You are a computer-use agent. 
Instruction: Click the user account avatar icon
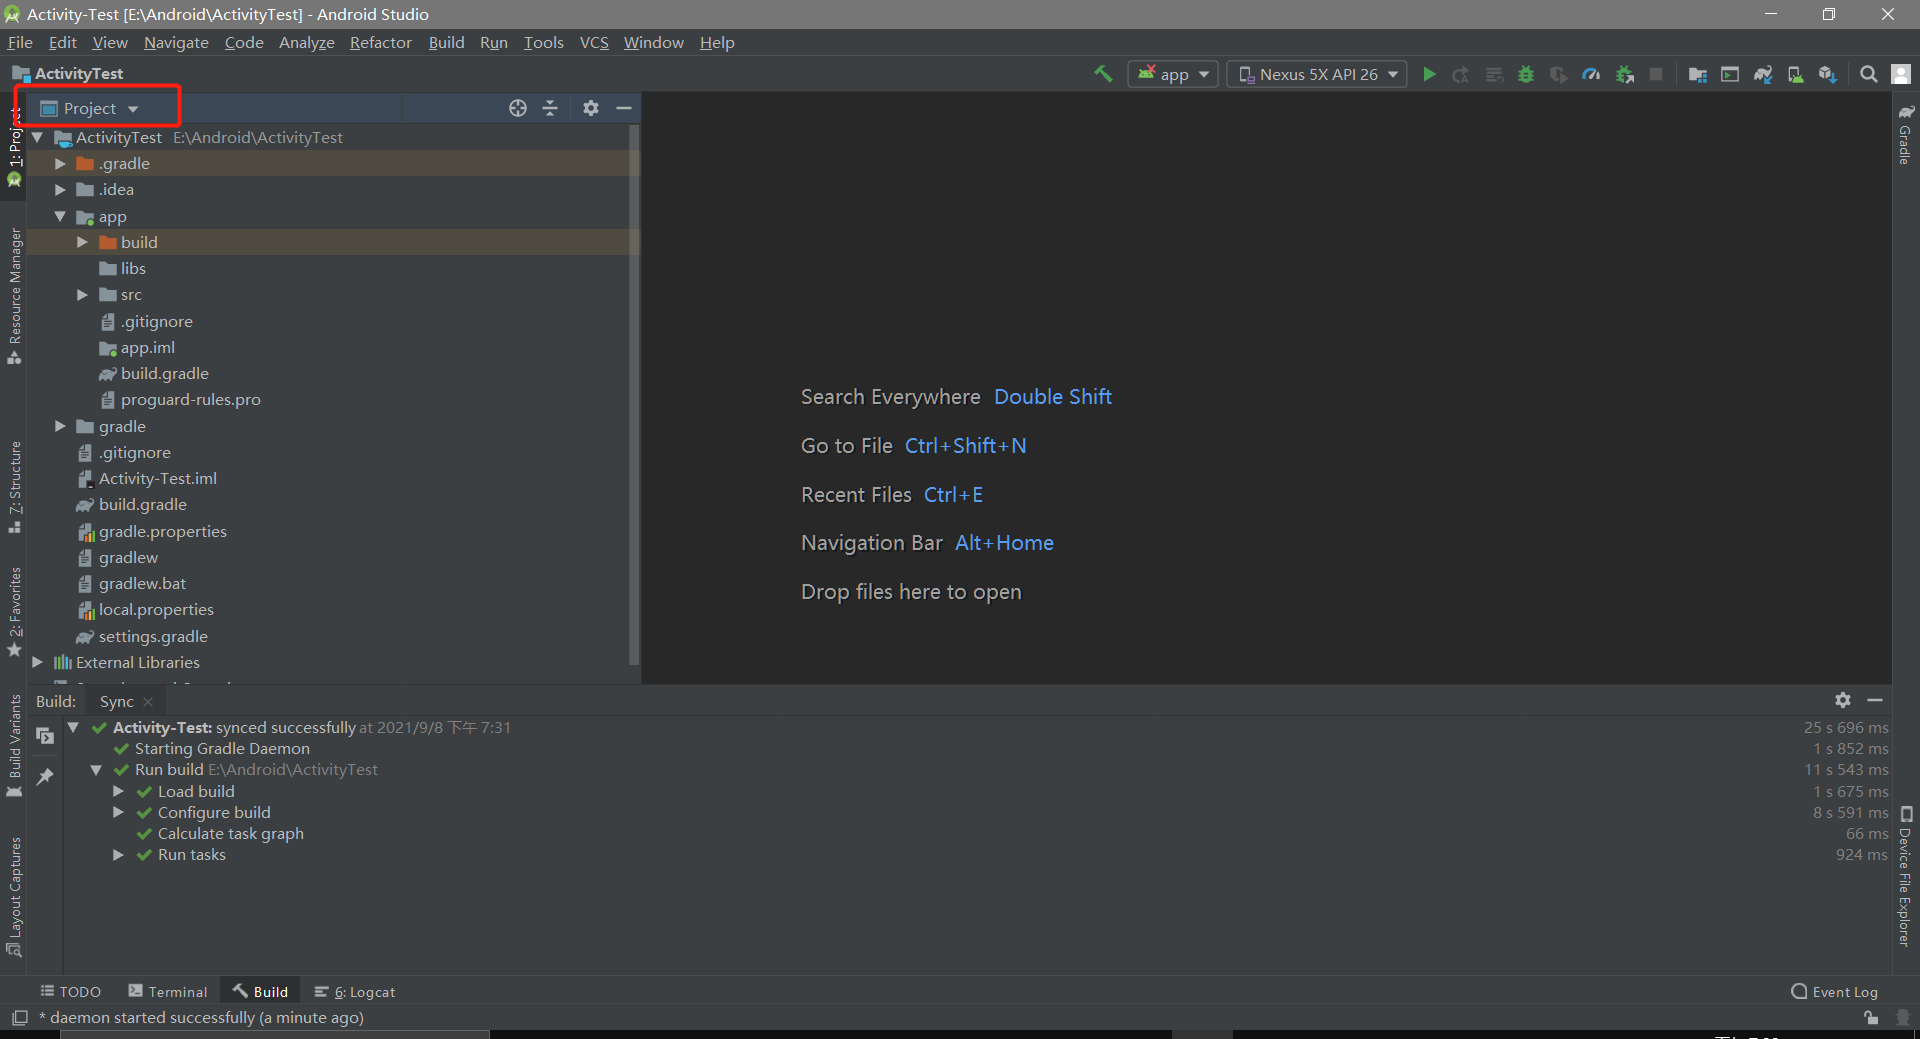[x=1902, y=74]
